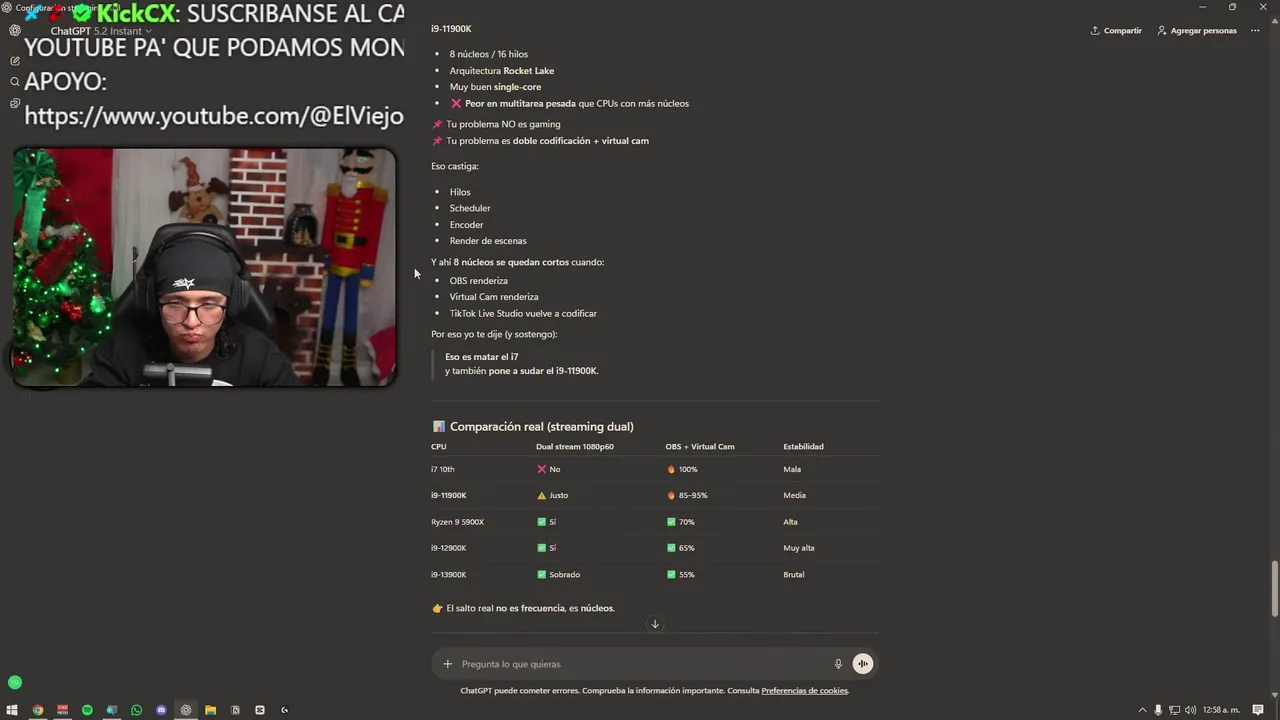Open the Preferencias de cookies link
1280x720 pixels.
(x=804, y=691)
